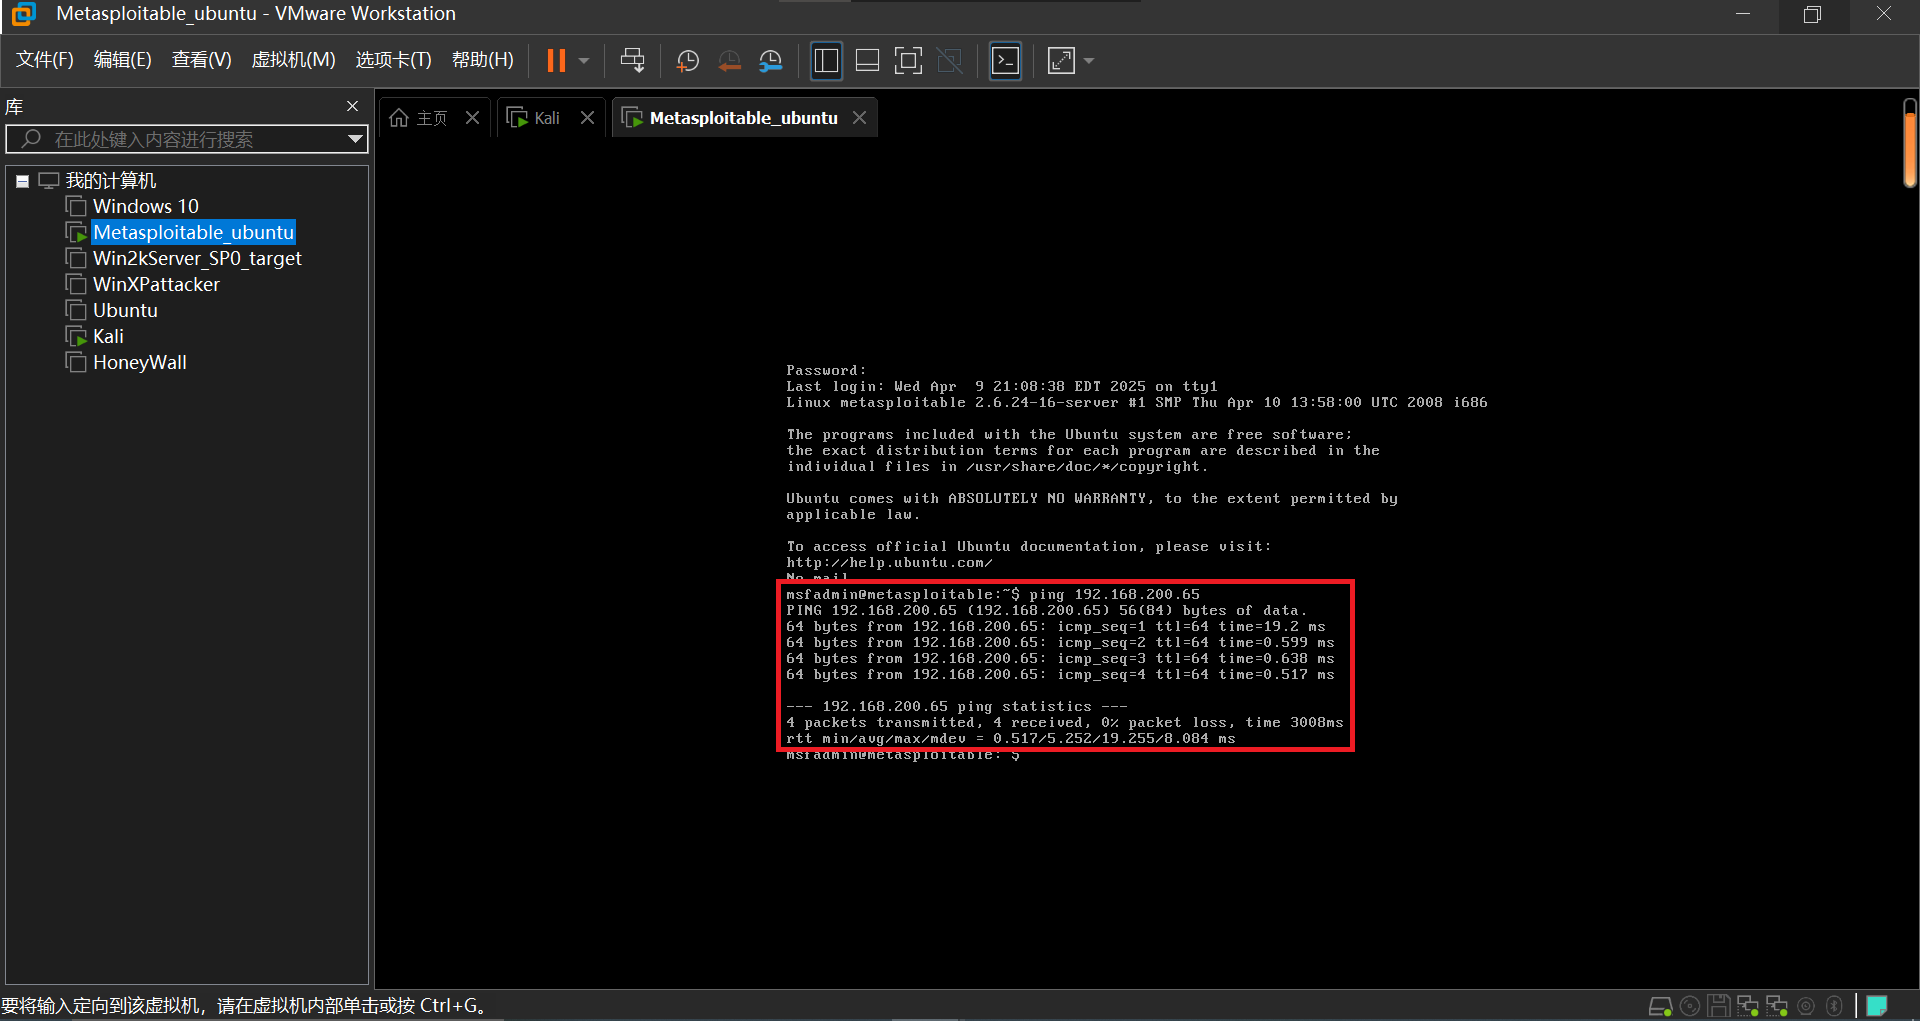The width and height of the screenshot is (1920, 1021).
Task: Click the Bluetooth device status icon
Action: coord(1834,1006)
